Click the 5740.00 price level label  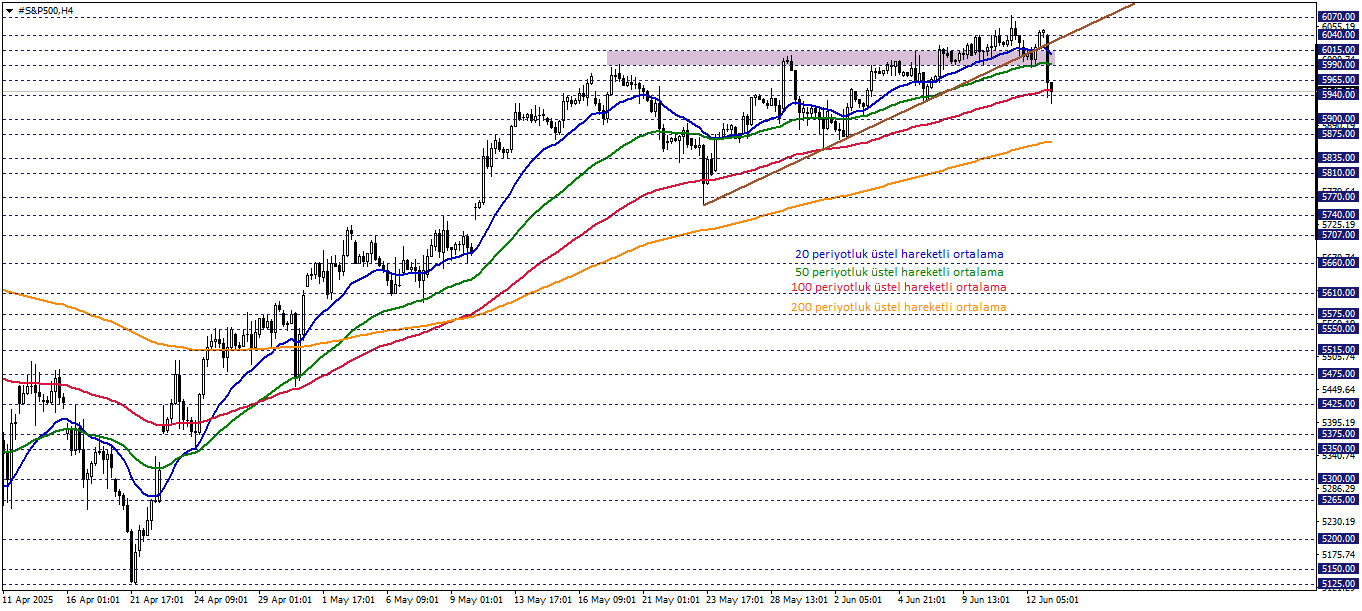pyautogui.click(x=1338, y=214)
